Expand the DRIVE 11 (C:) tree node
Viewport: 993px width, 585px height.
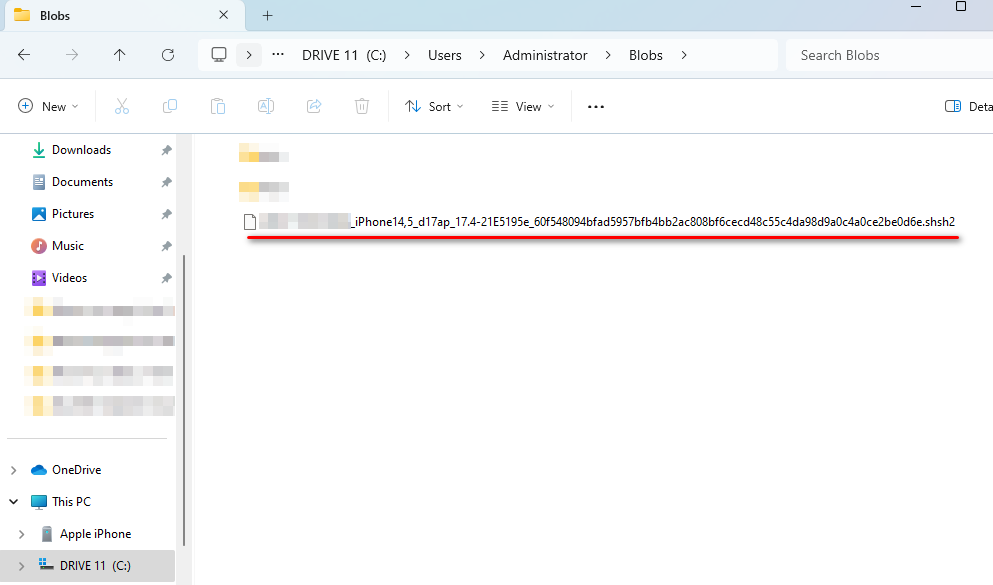pos(22,565)
